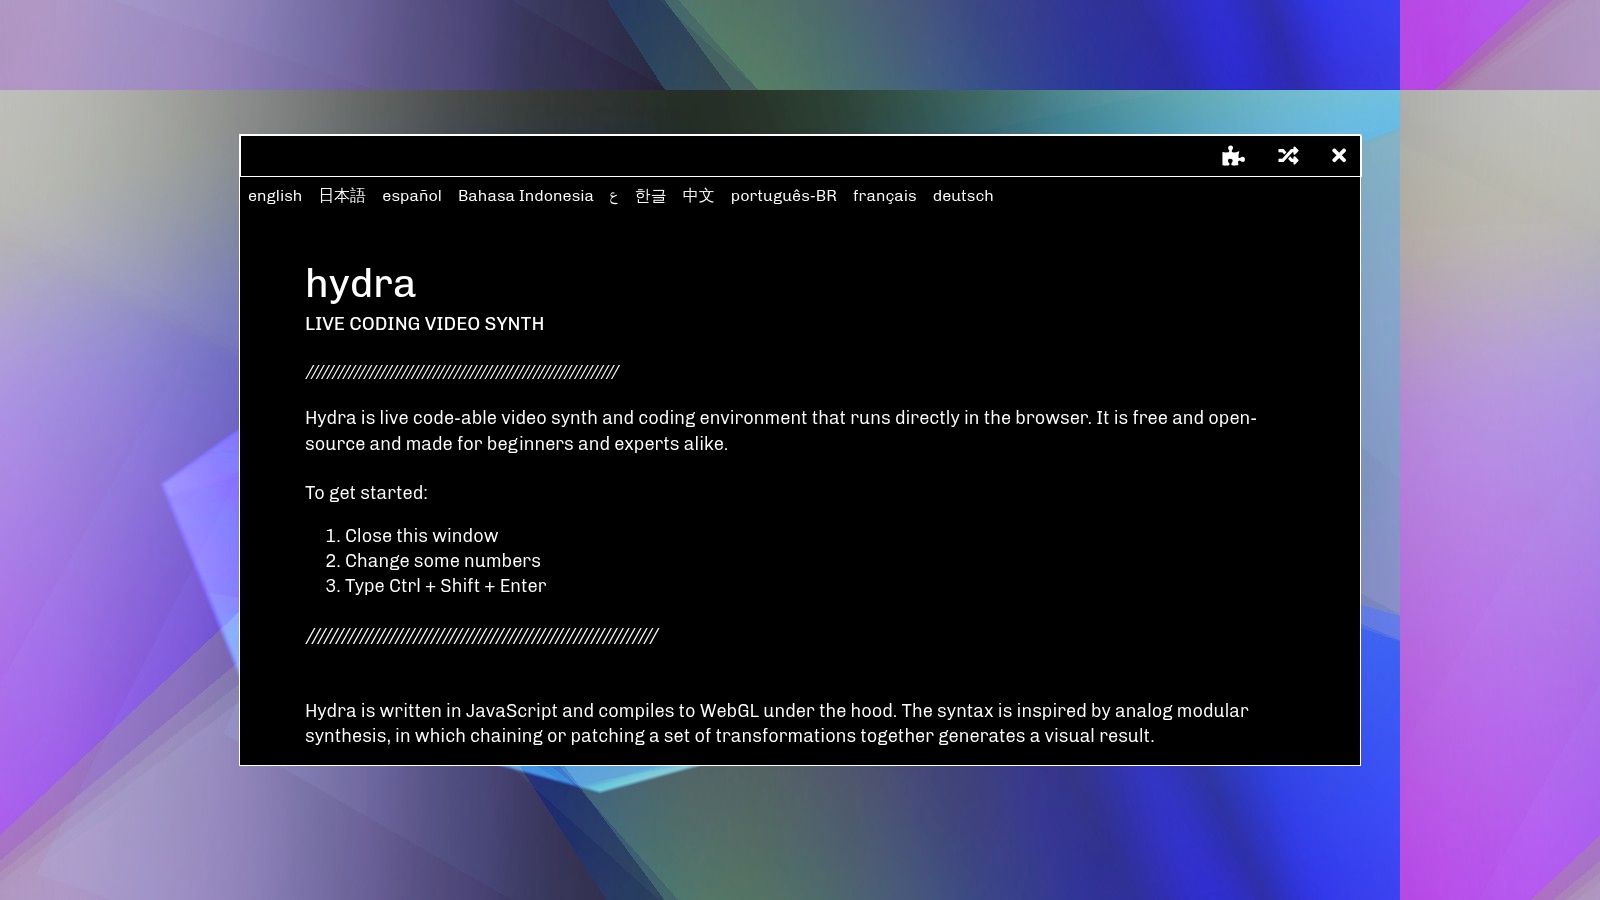Choose português-BR language
The width and height of the screenshot is (1600, 900).
784,196
